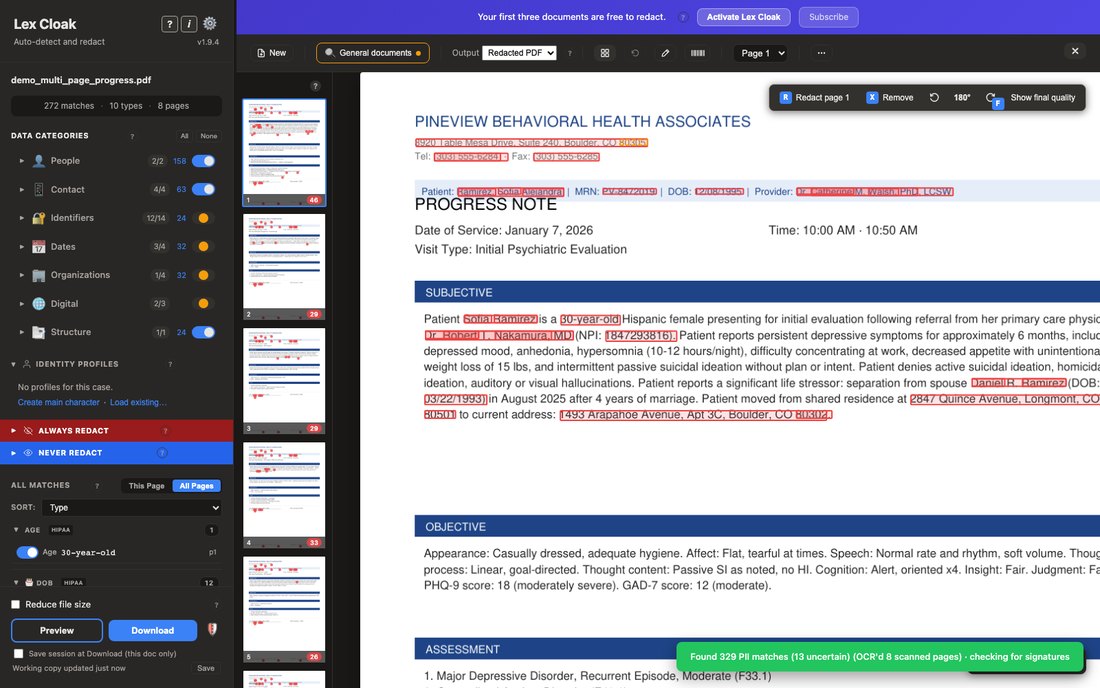1100x688 pixels.
Task: Expand the Identifiers category arrow
Action: 22,218
